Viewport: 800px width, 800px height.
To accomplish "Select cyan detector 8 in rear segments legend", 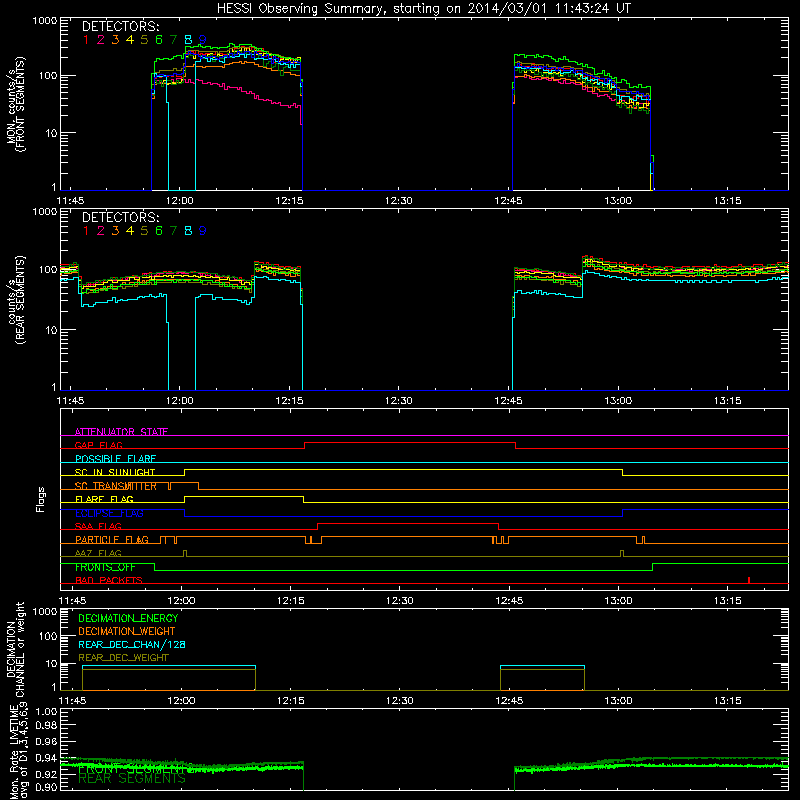I will [188, 231].
